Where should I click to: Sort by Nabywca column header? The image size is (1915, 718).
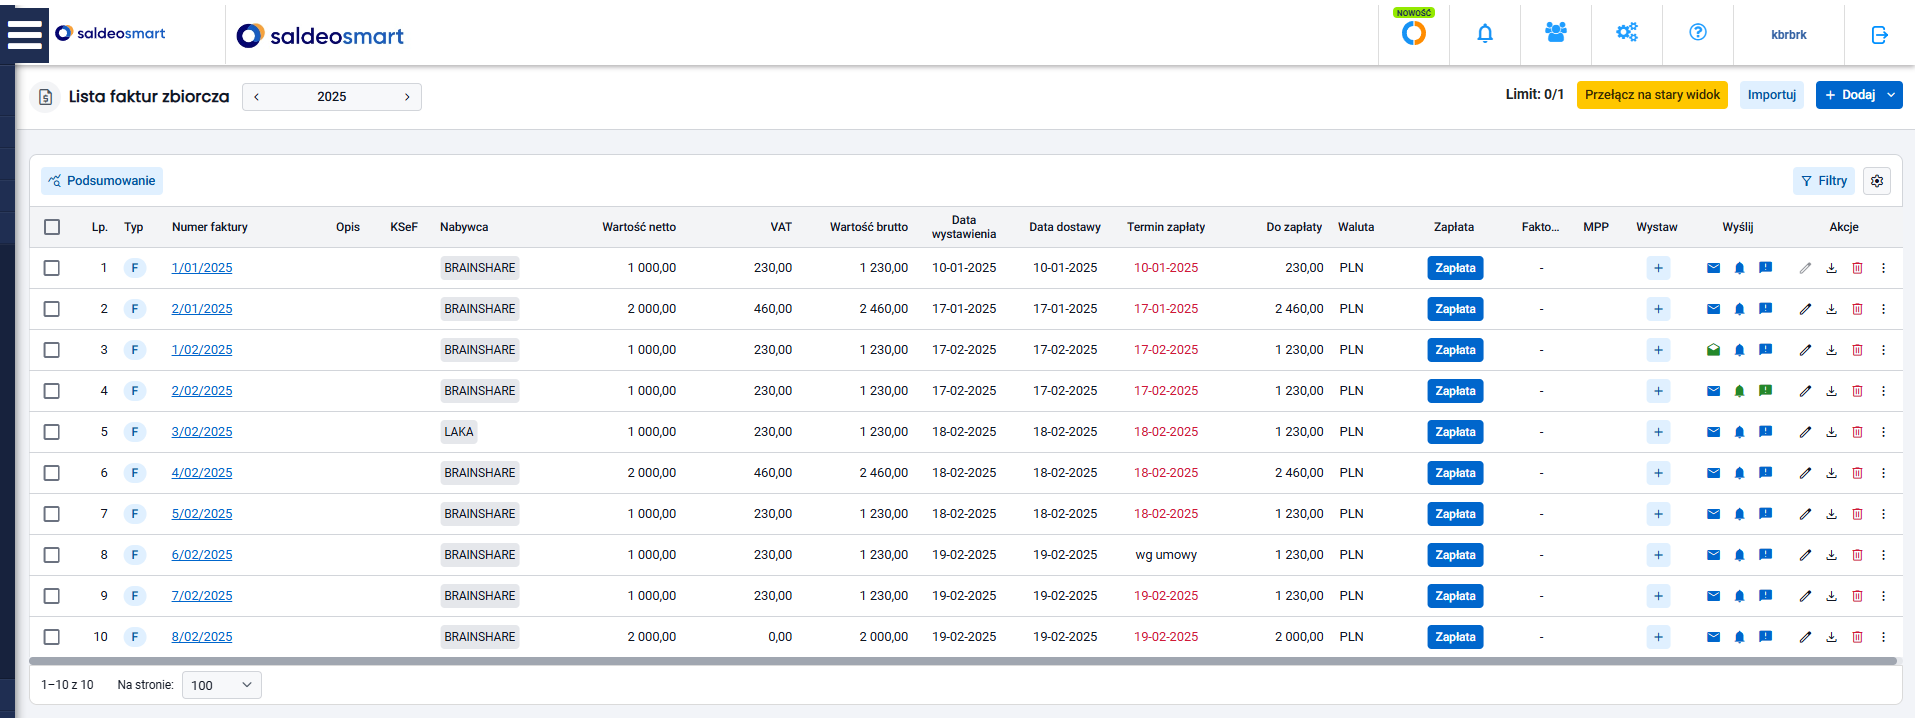(464, 227)
